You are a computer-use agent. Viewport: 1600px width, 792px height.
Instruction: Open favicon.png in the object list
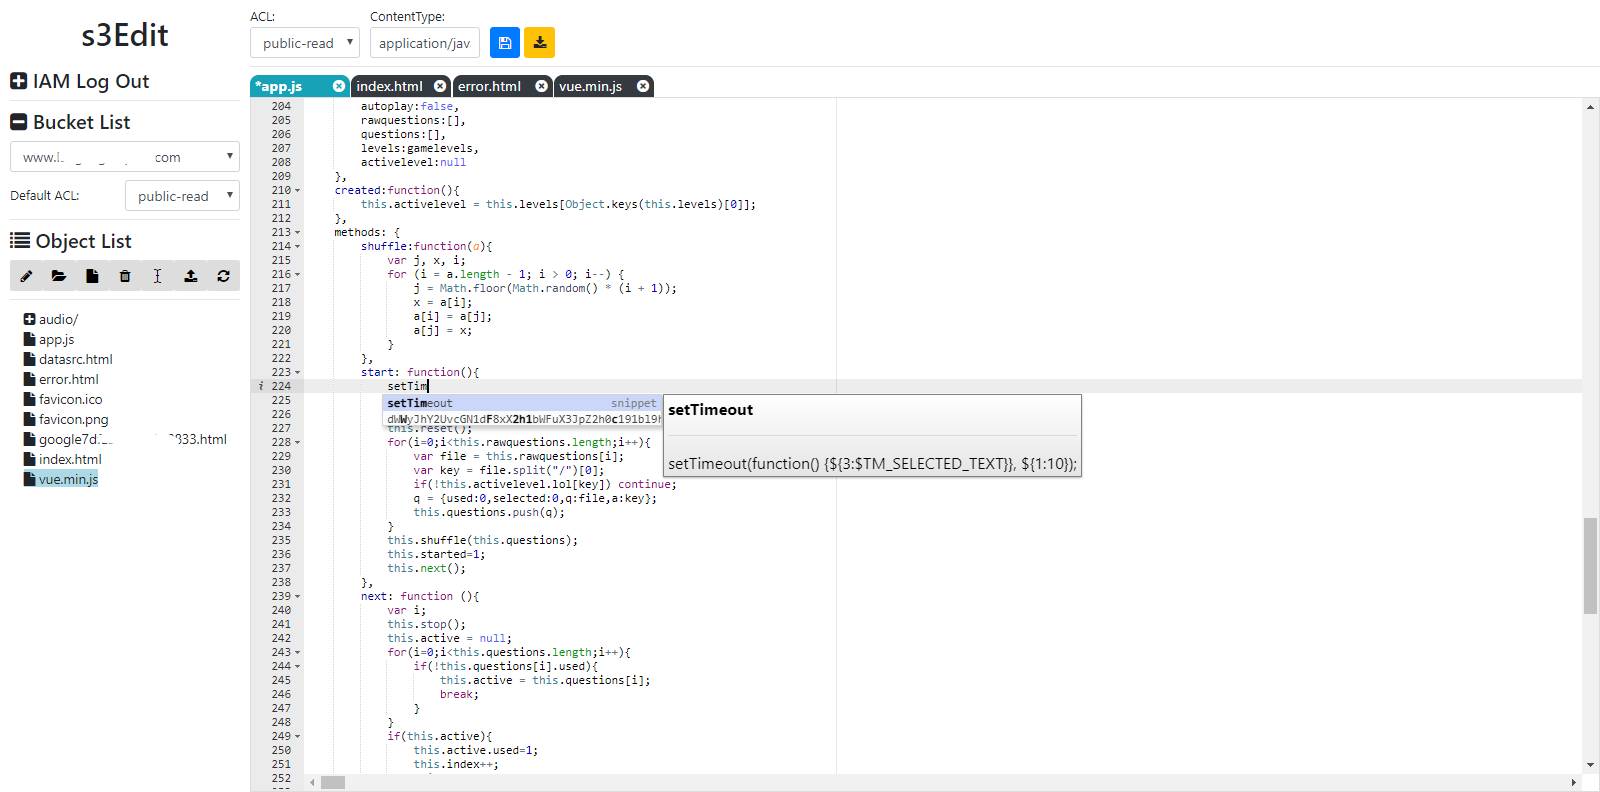pos(73,419)
